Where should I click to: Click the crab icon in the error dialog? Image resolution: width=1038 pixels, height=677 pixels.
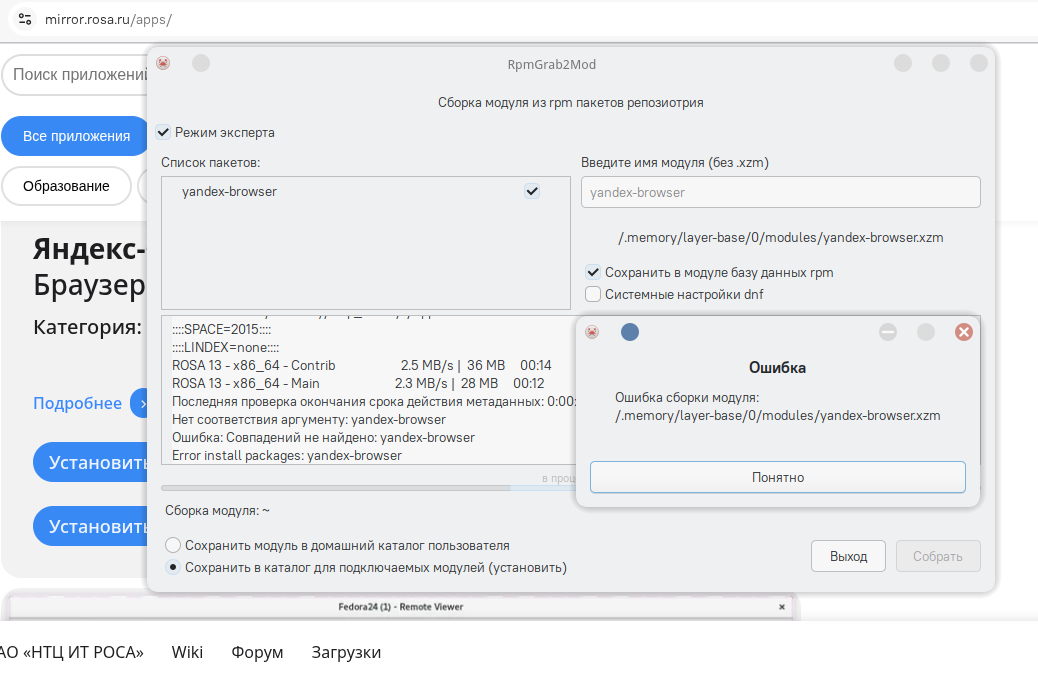[x=592, y=332]
